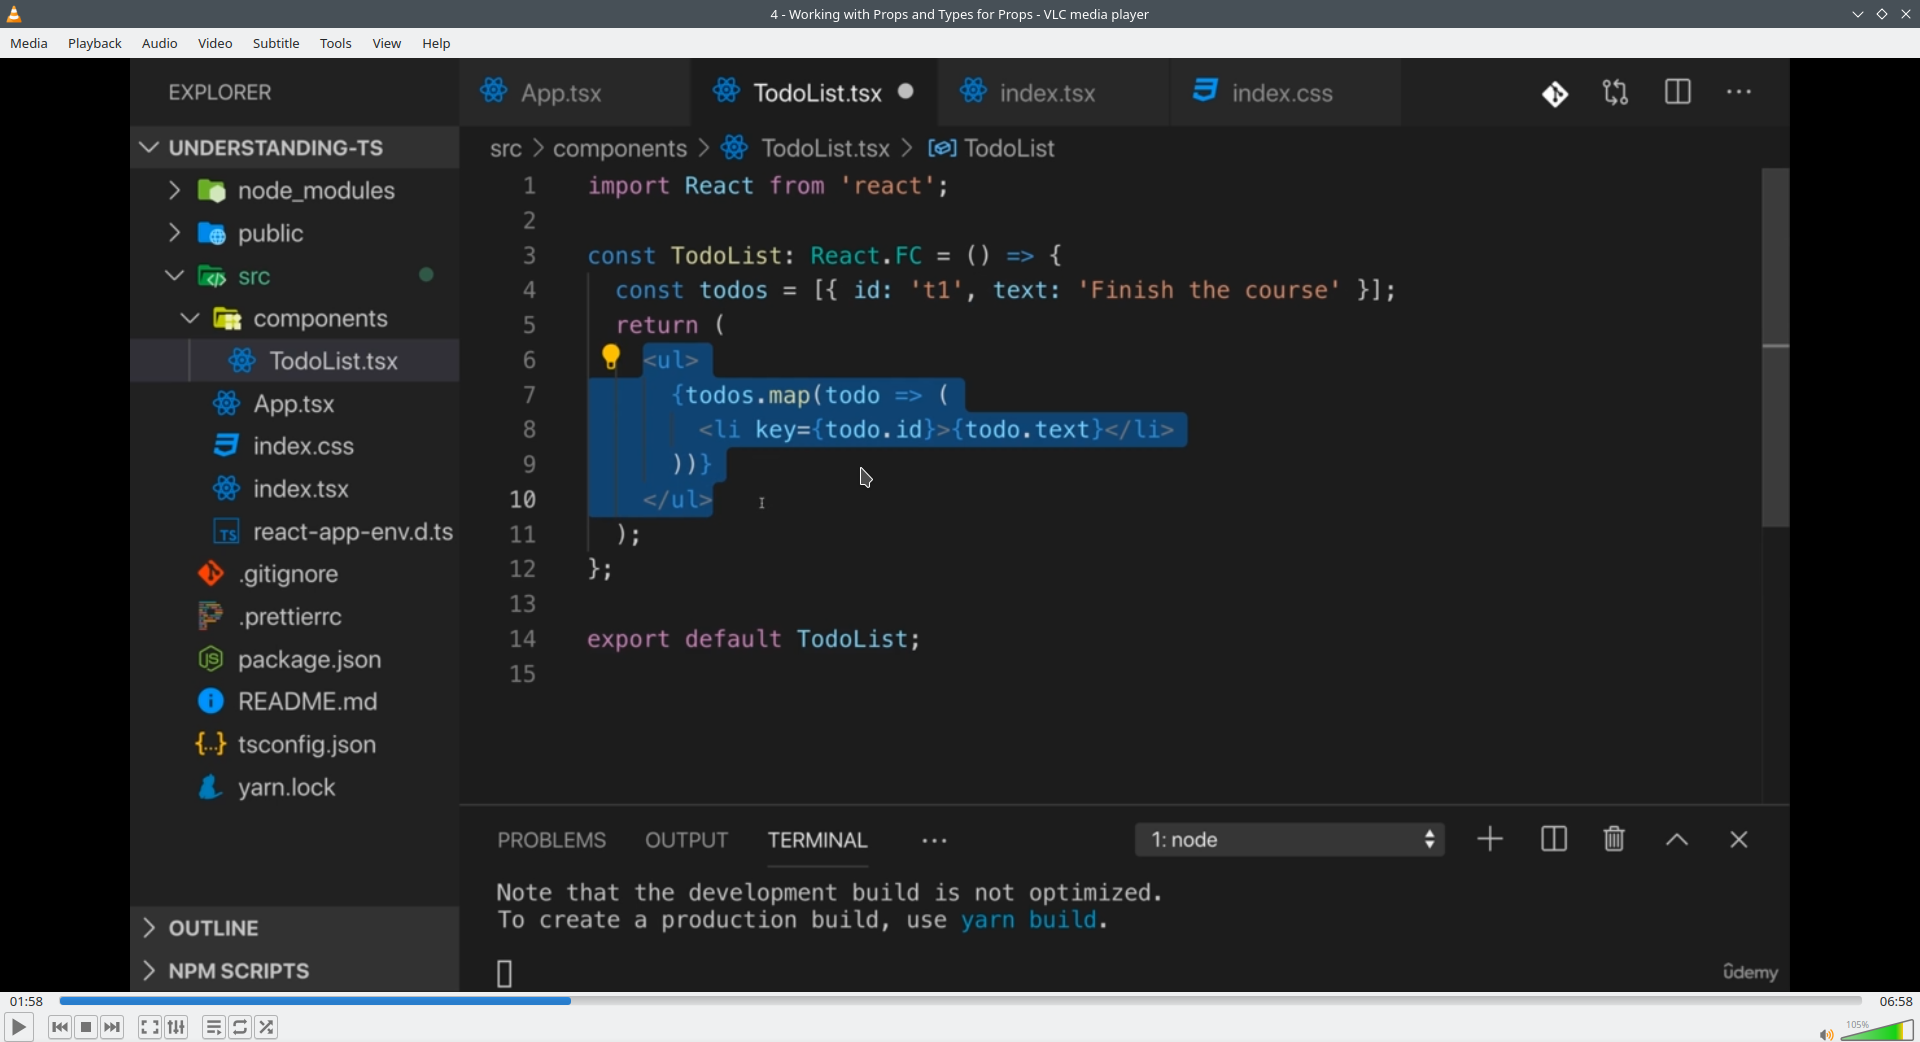
Task: Click the components breadcrumb
Action: pyautogui.click(x=620, y=149)
